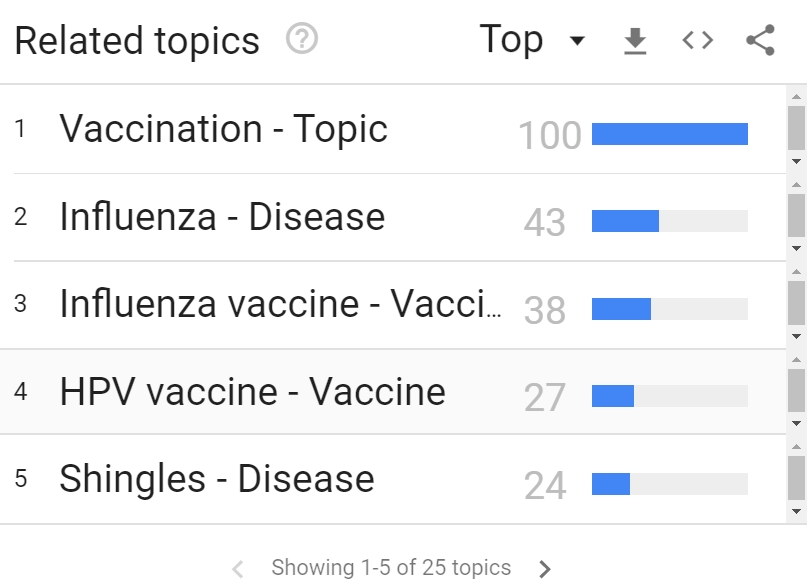Viewport: 807px width, 585px height.
Task: Select Influenza - Disease topic
Action: (222, 217)
